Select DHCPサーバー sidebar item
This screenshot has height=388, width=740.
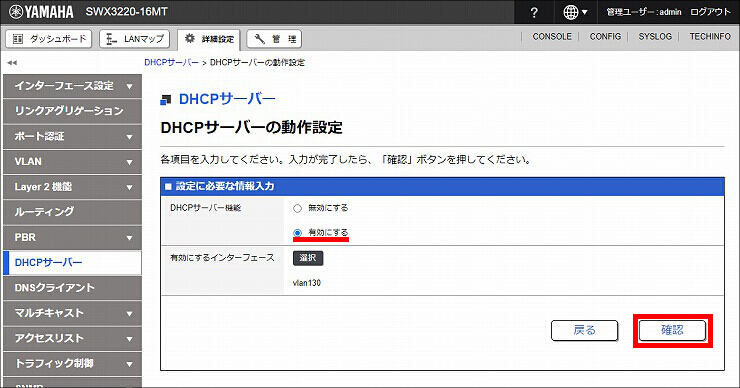point(72,262)
